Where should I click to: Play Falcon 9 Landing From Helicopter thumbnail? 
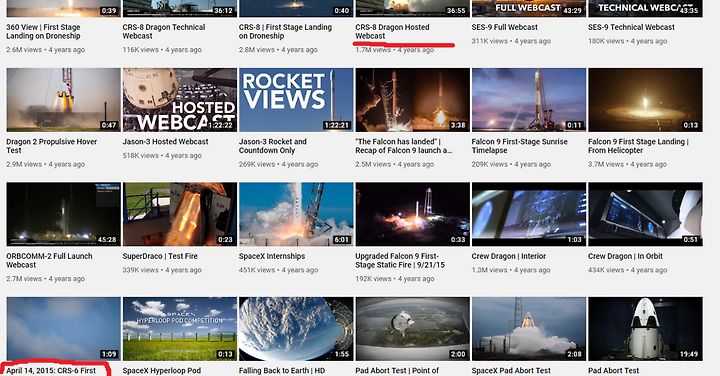coord(645,100)
